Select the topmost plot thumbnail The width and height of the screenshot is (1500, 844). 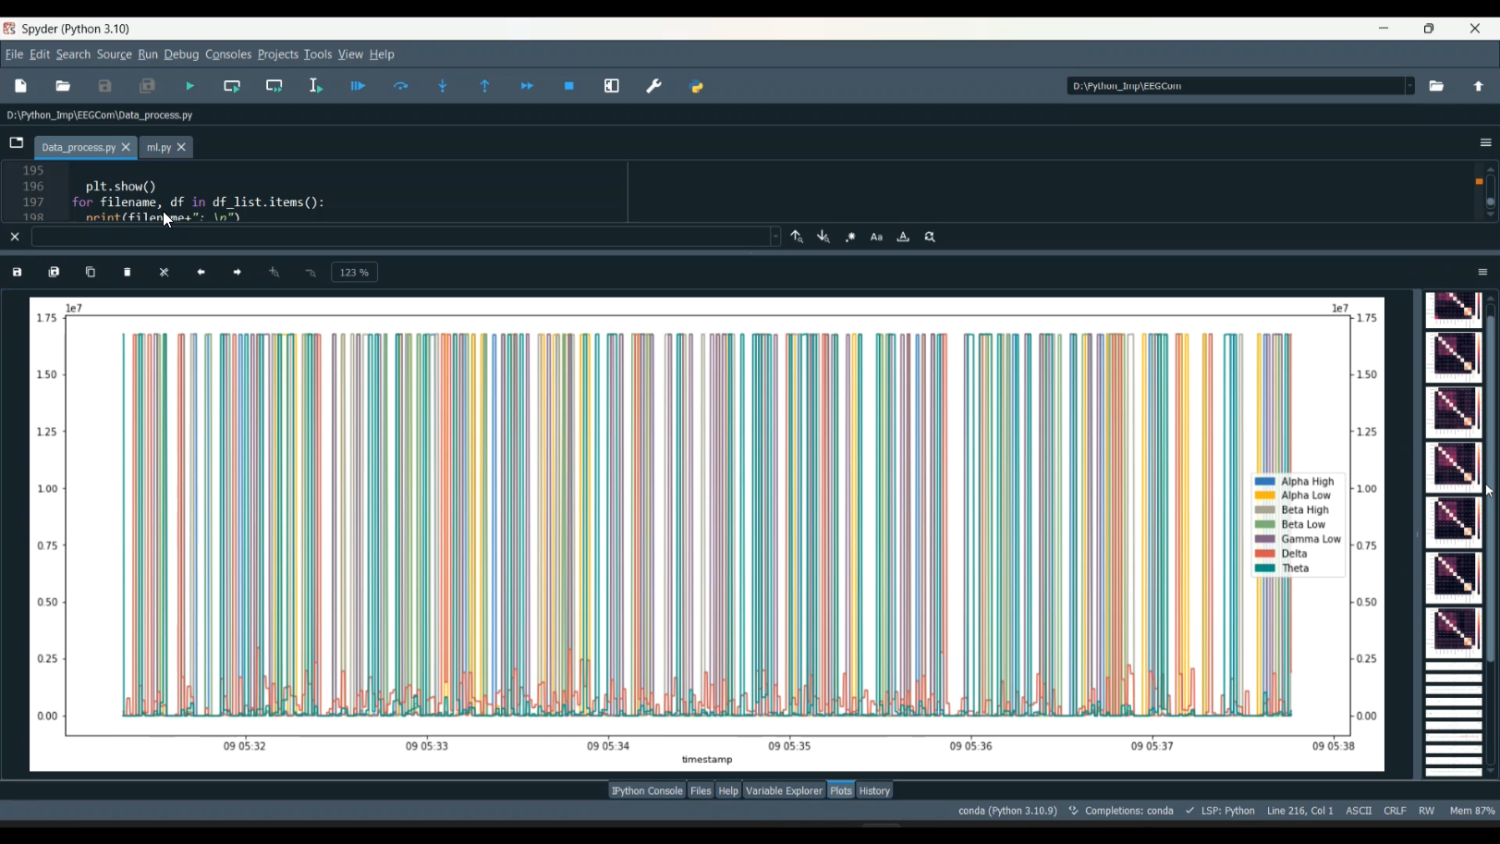coord(1453,308)
